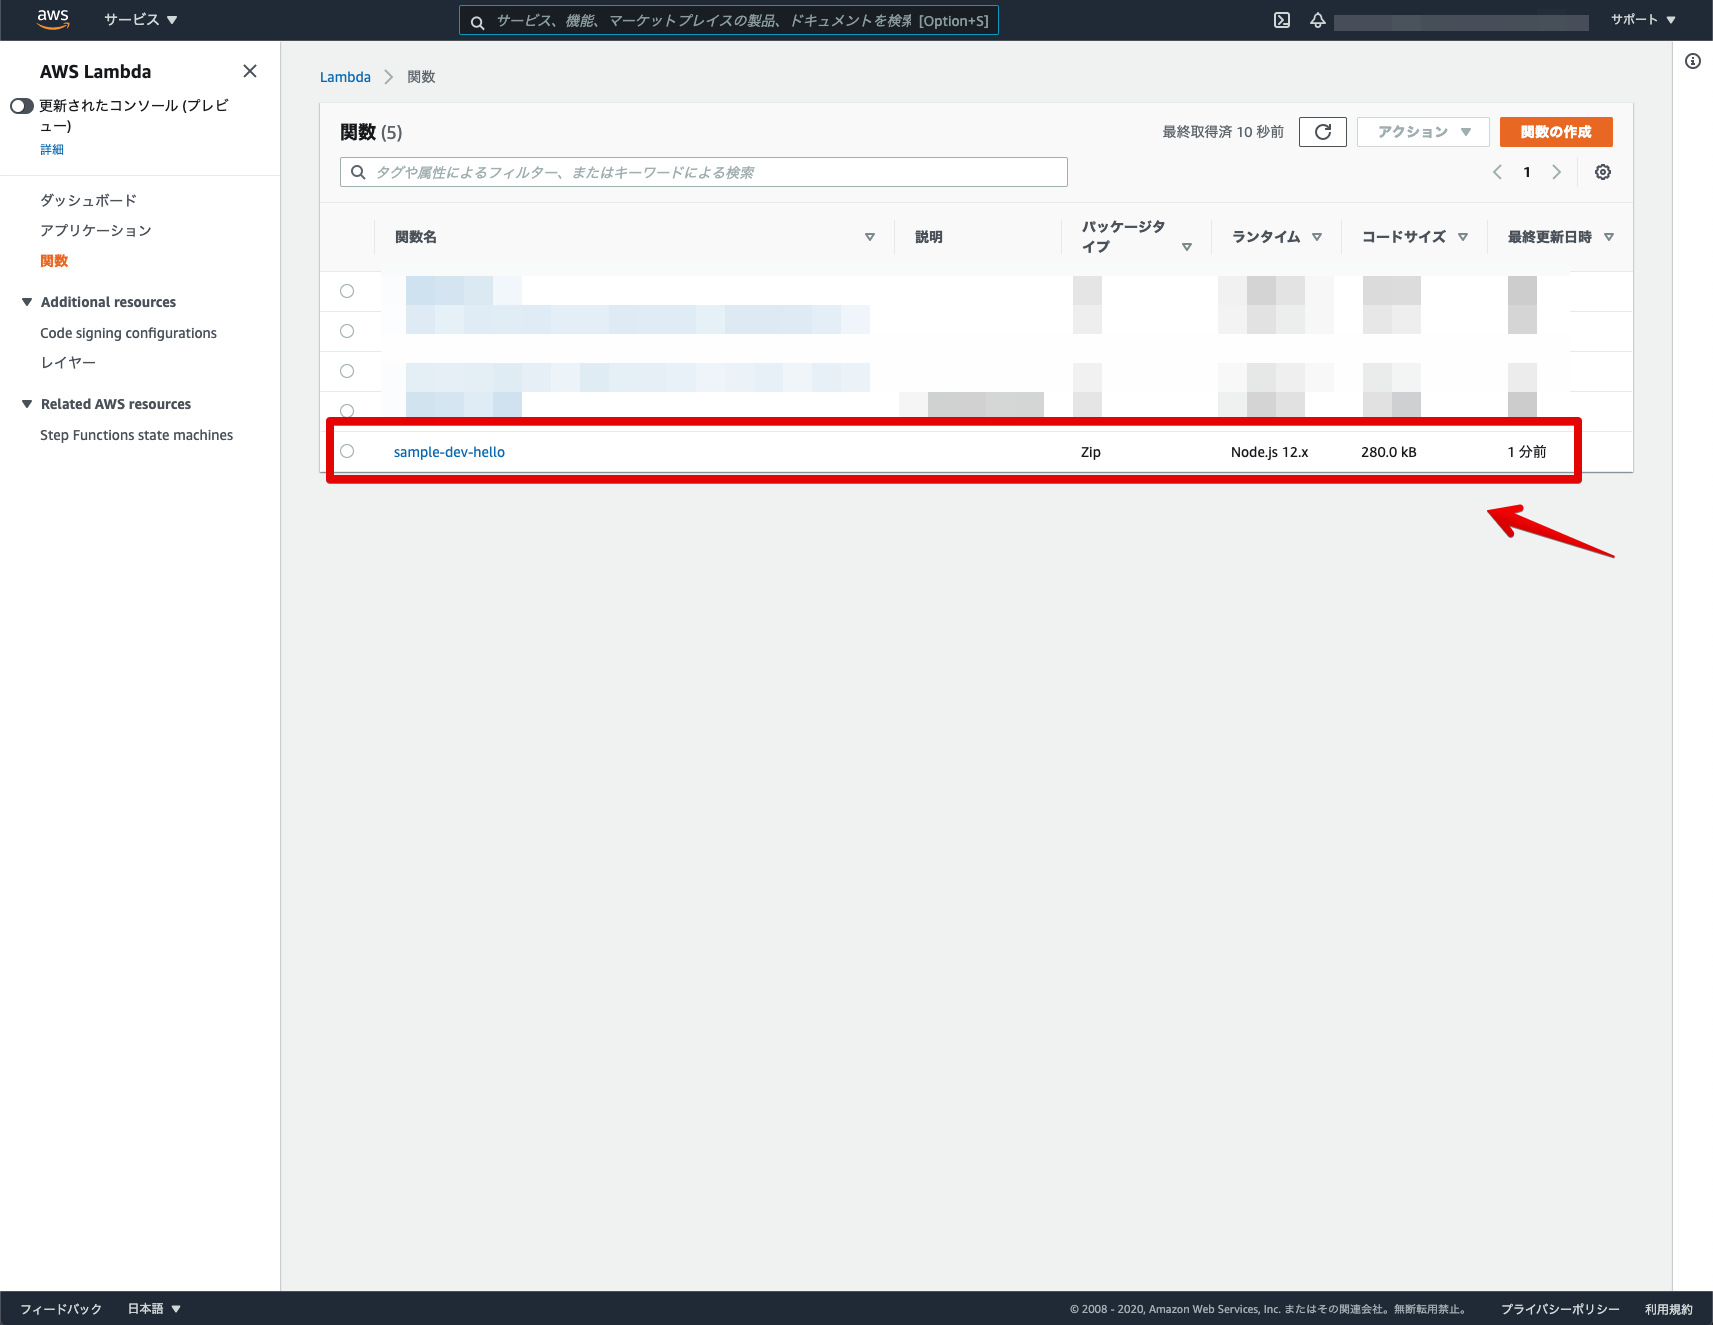Sort by コードサイズ column arrow
The image size is (1713, 1325).
pyautogui.click(x=1463, y=237)
